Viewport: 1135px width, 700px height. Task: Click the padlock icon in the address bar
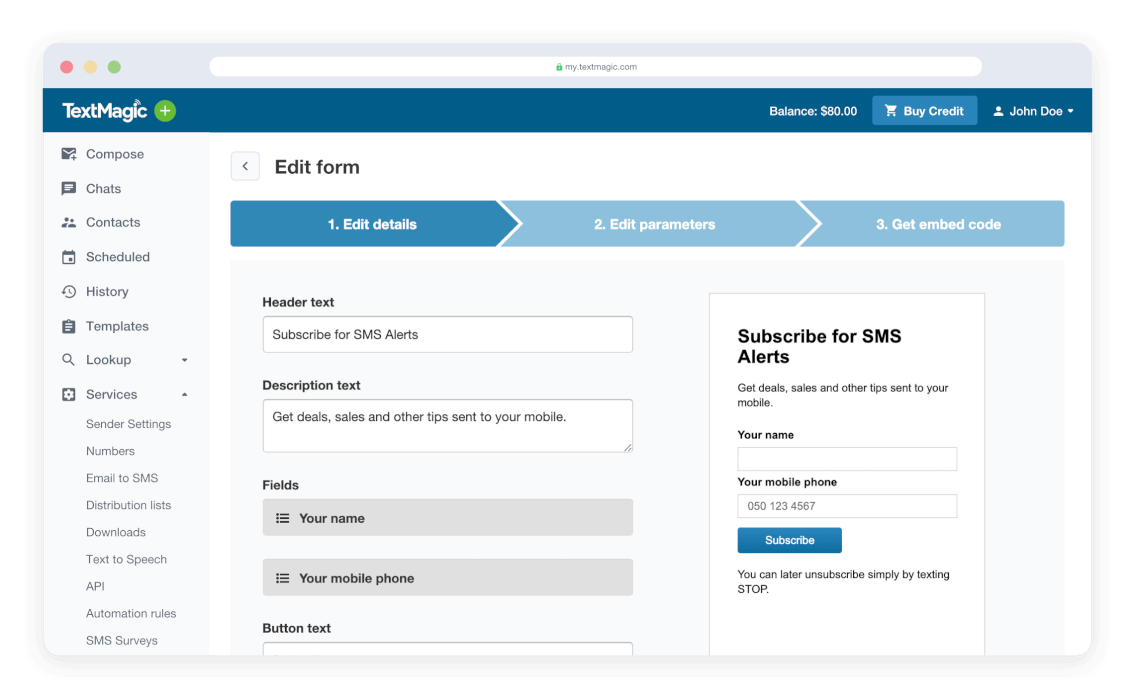tap(559, 67)
